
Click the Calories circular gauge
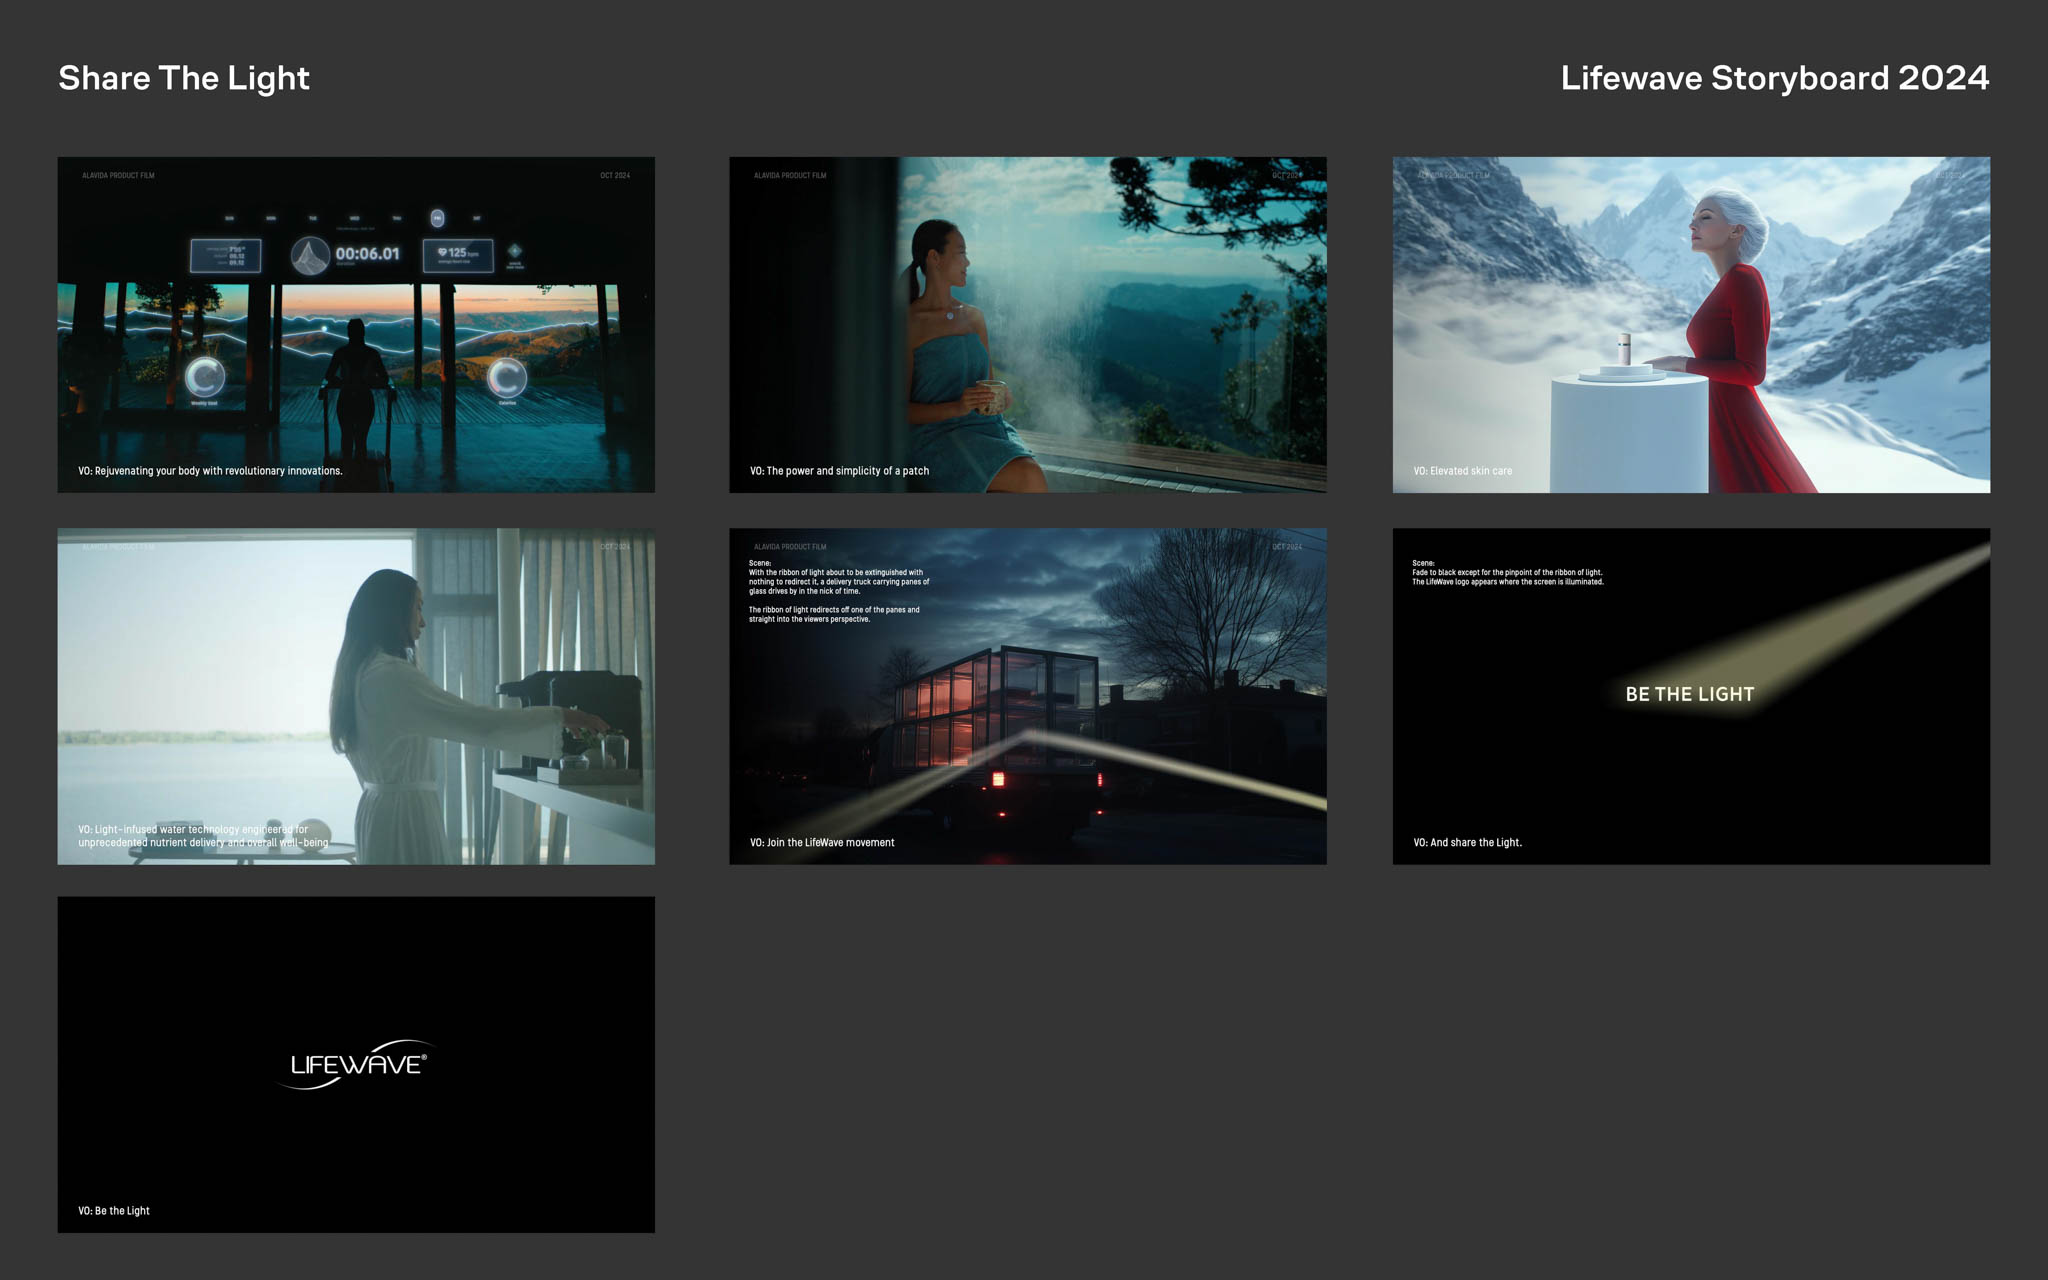click(507, 377)
